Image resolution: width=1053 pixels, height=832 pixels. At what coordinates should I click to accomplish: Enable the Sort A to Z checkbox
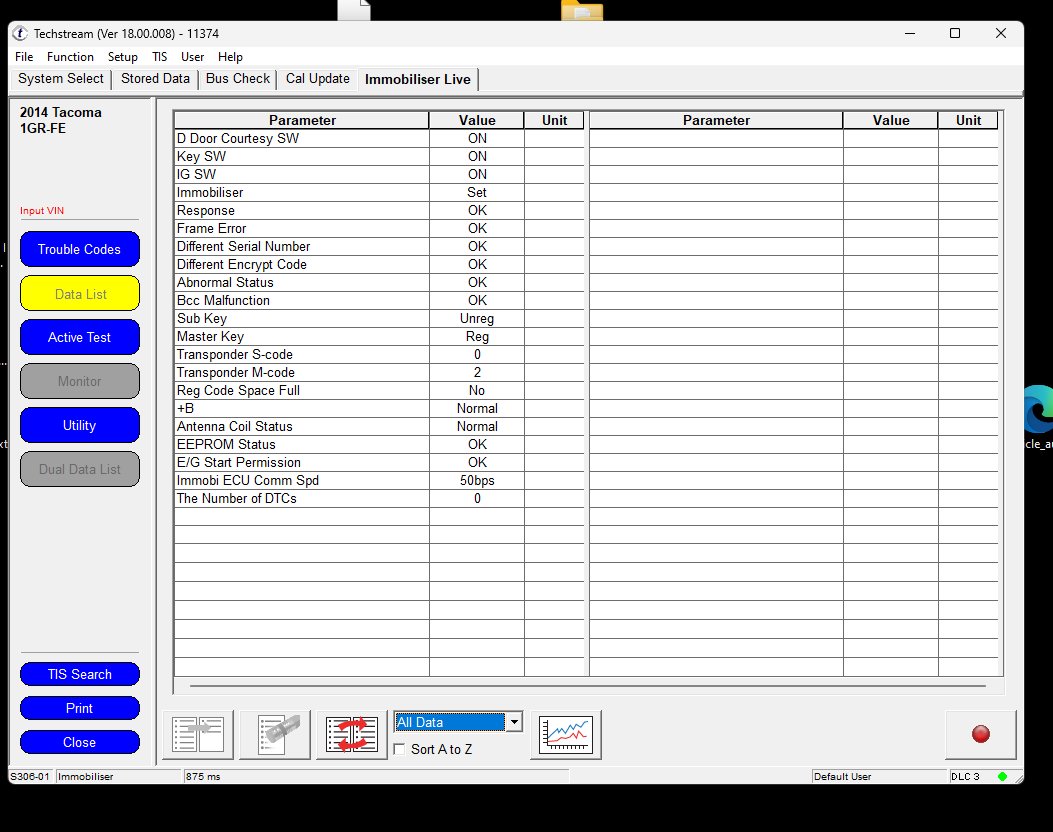(400, 749)
